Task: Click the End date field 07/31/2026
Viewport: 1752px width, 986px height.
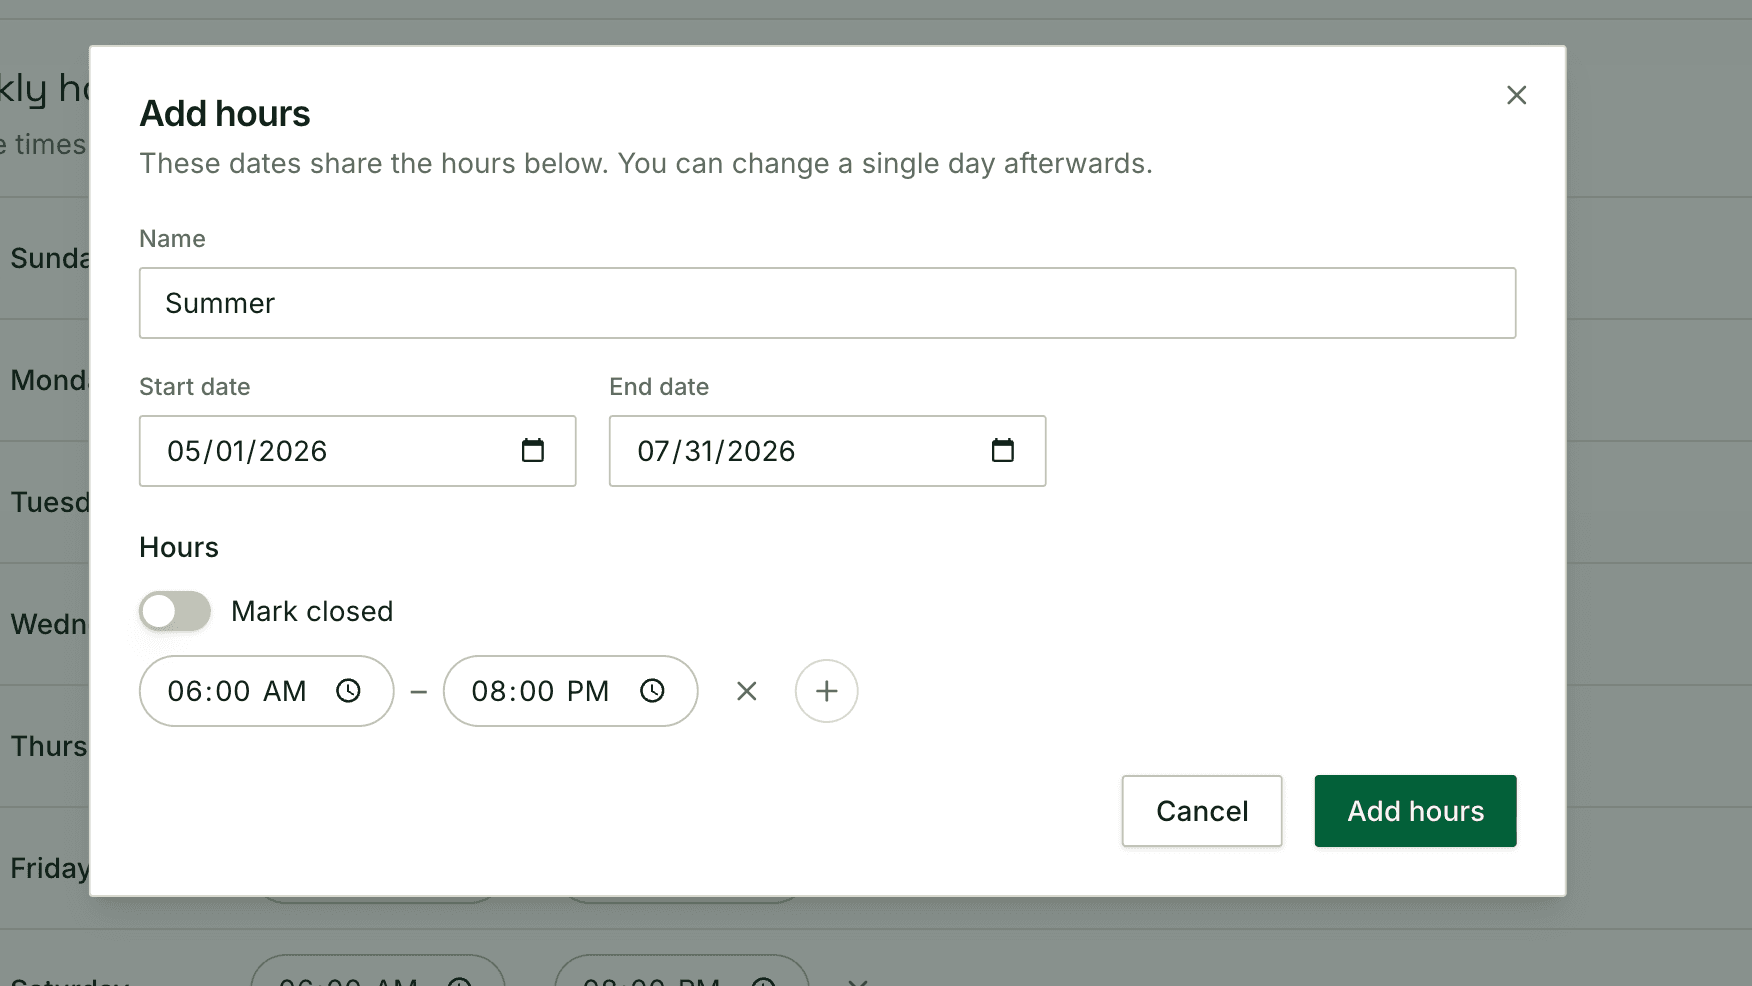Action: click(827, 451)
